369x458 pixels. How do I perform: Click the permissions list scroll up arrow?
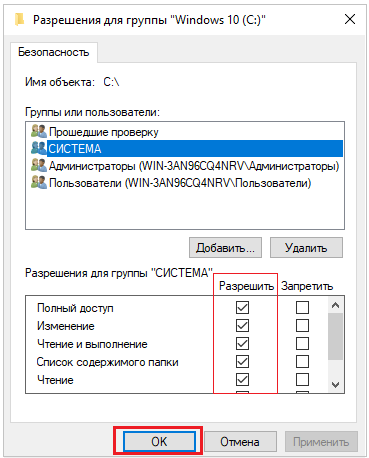pos(336,305)
